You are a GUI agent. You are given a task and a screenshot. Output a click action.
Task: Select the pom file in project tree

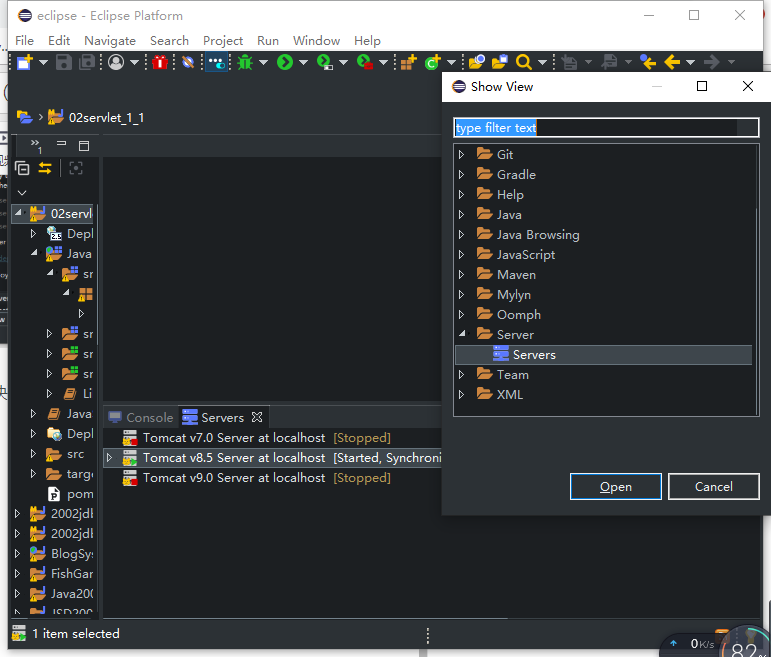80,494
